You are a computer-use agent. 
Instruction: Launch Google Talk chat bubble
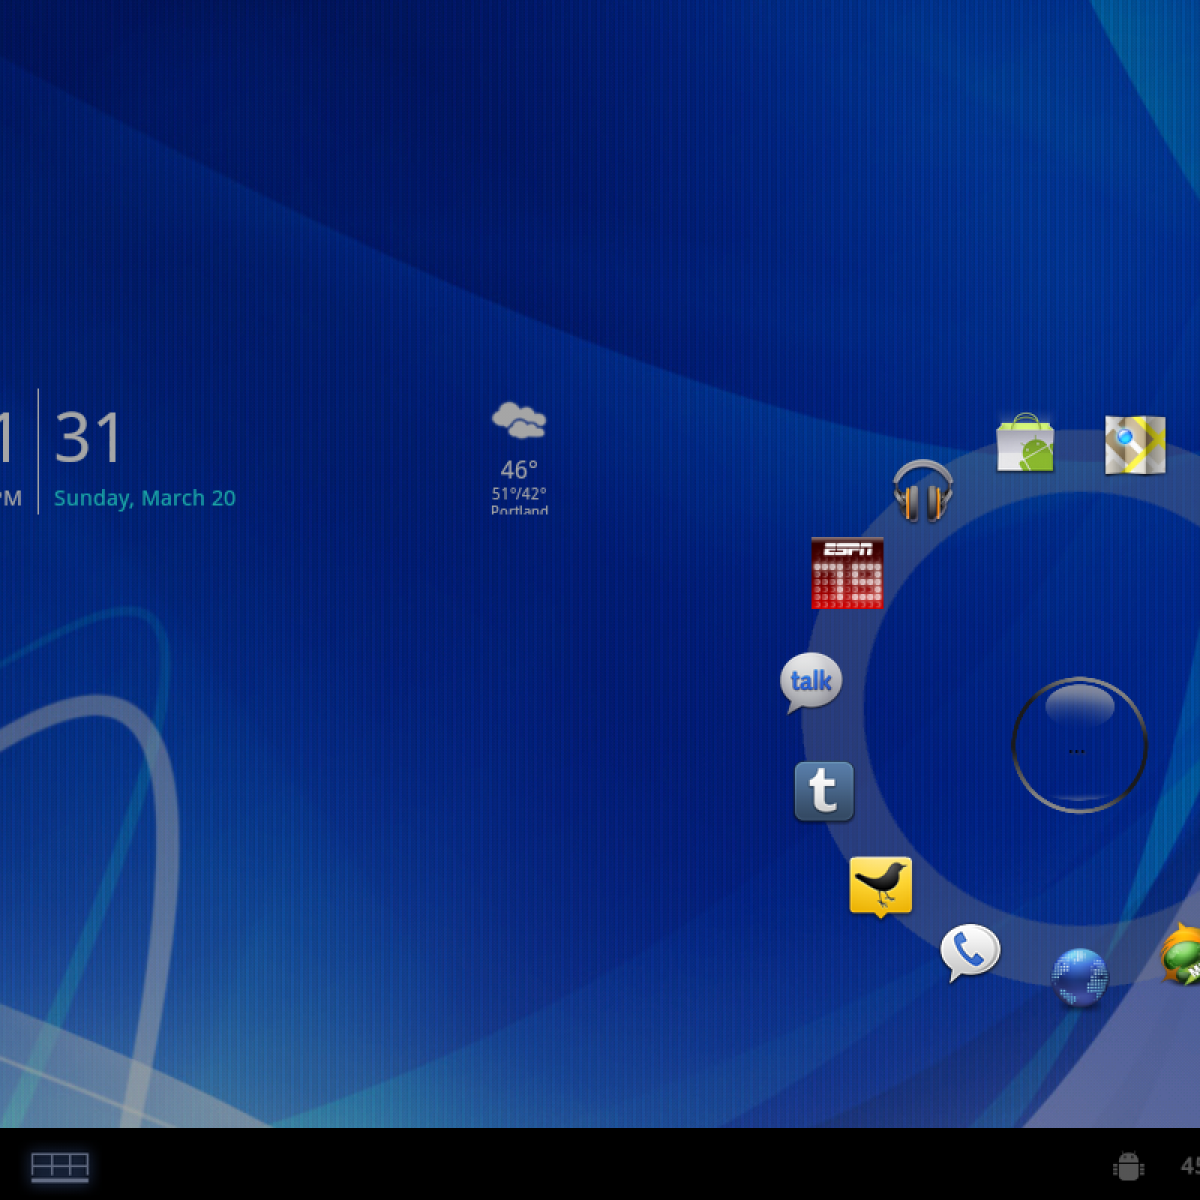810,682
